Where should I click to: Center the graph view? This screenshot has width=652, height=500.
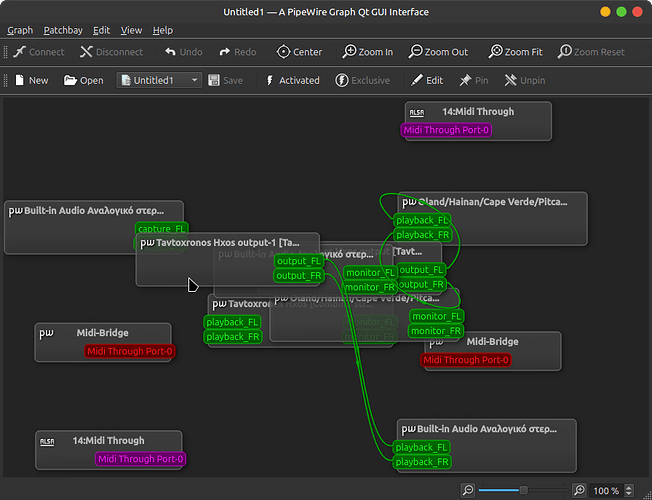(299, 52)
